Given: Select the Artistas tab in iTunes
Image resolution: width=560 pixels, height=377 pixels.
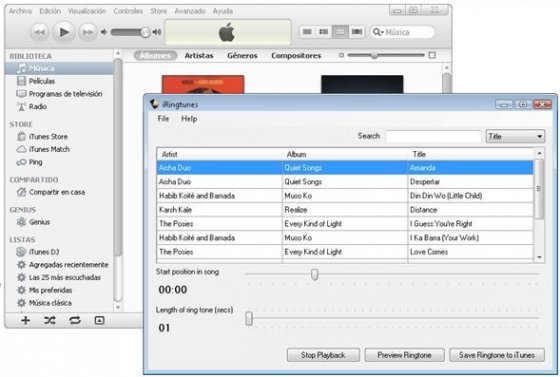Looking at the screenshot, I should click(199, 55).
